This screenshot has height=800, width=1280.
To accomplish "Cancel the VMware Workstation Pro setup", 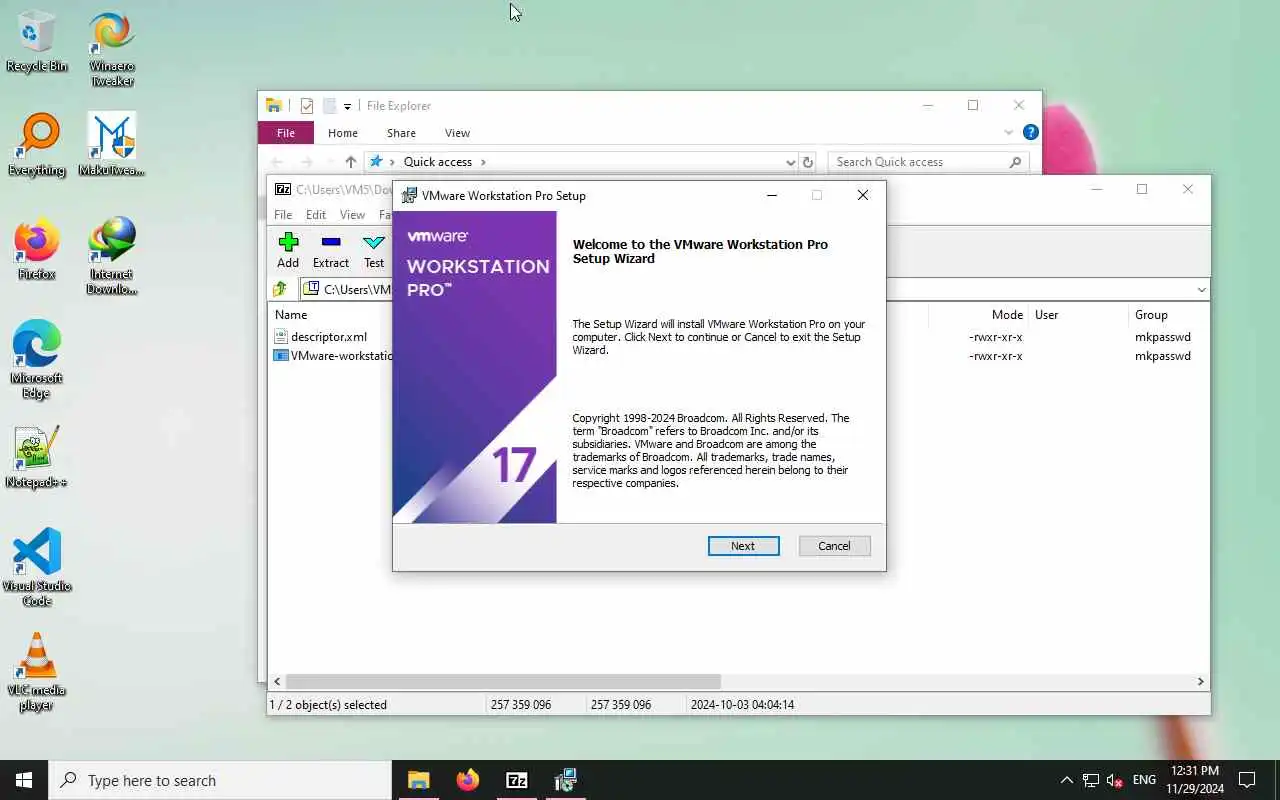I will (834, 546).
